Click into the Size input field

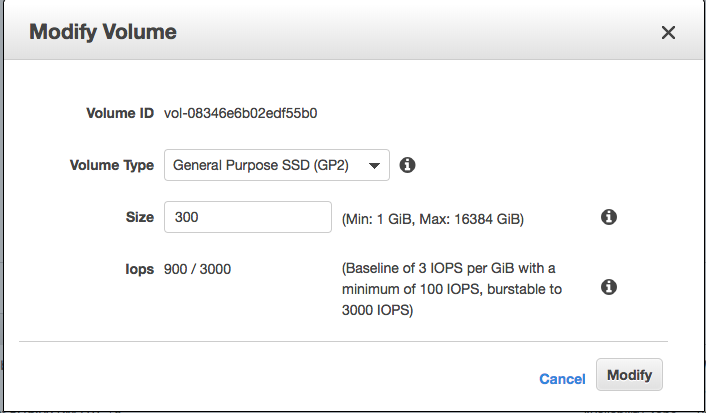pos(247,217)
